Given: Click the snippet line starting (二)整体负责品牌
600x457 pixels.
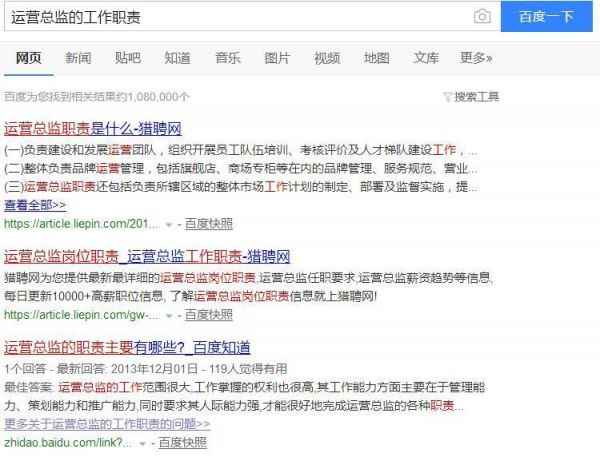Looking at the screenshot, I should 241,168.
